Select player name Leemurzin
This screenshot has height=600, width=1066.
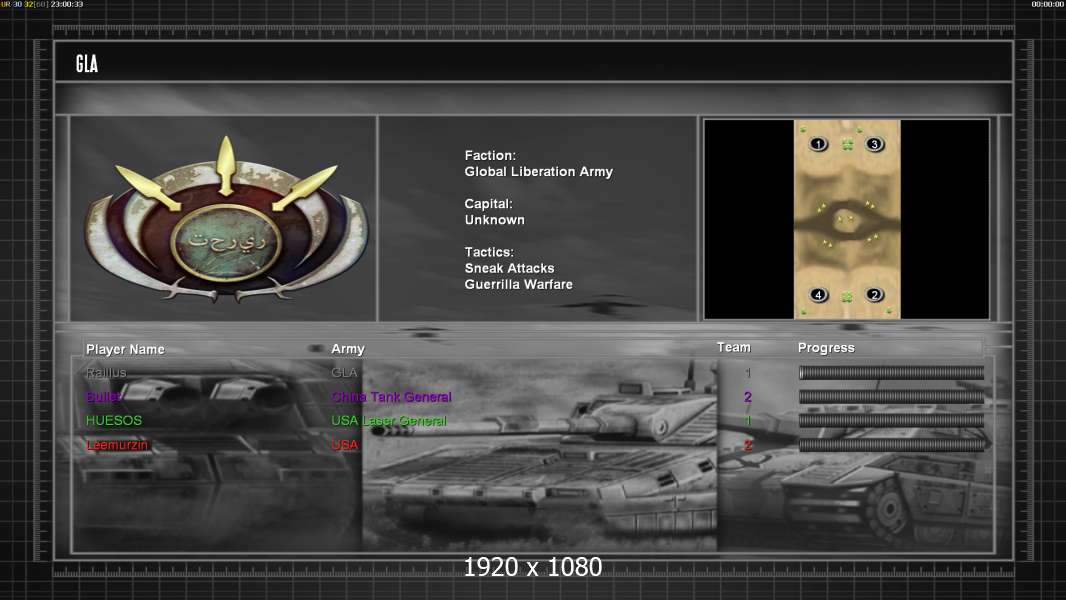pos(117,445)
